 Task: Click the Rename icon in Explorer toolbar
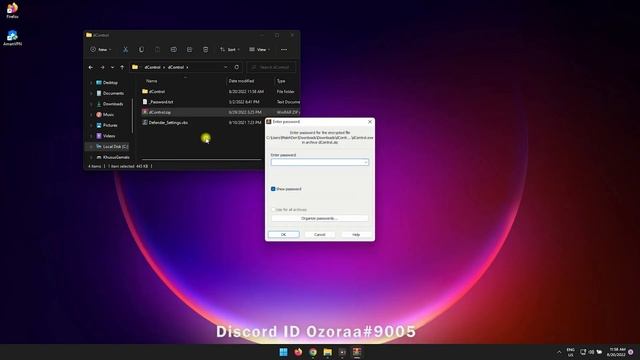point(173,49)
